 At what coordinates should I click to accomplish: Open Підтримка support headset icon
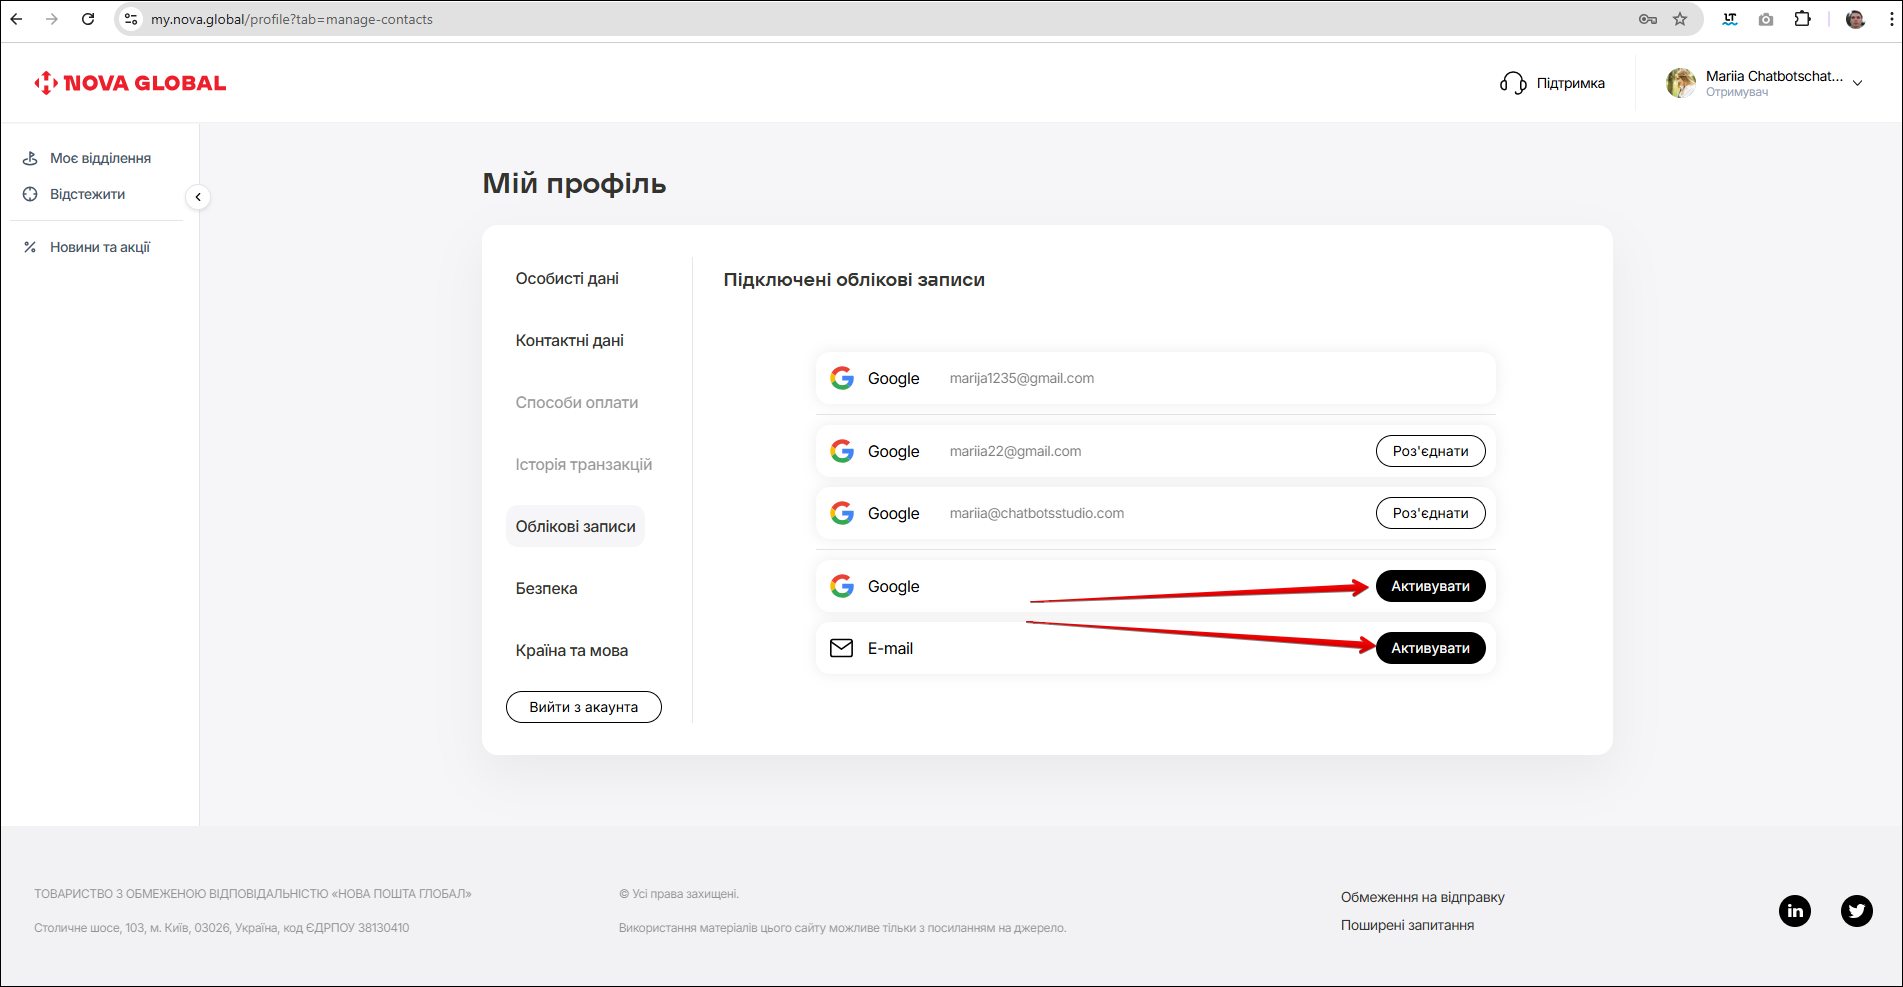click(x=1513, y=83)
